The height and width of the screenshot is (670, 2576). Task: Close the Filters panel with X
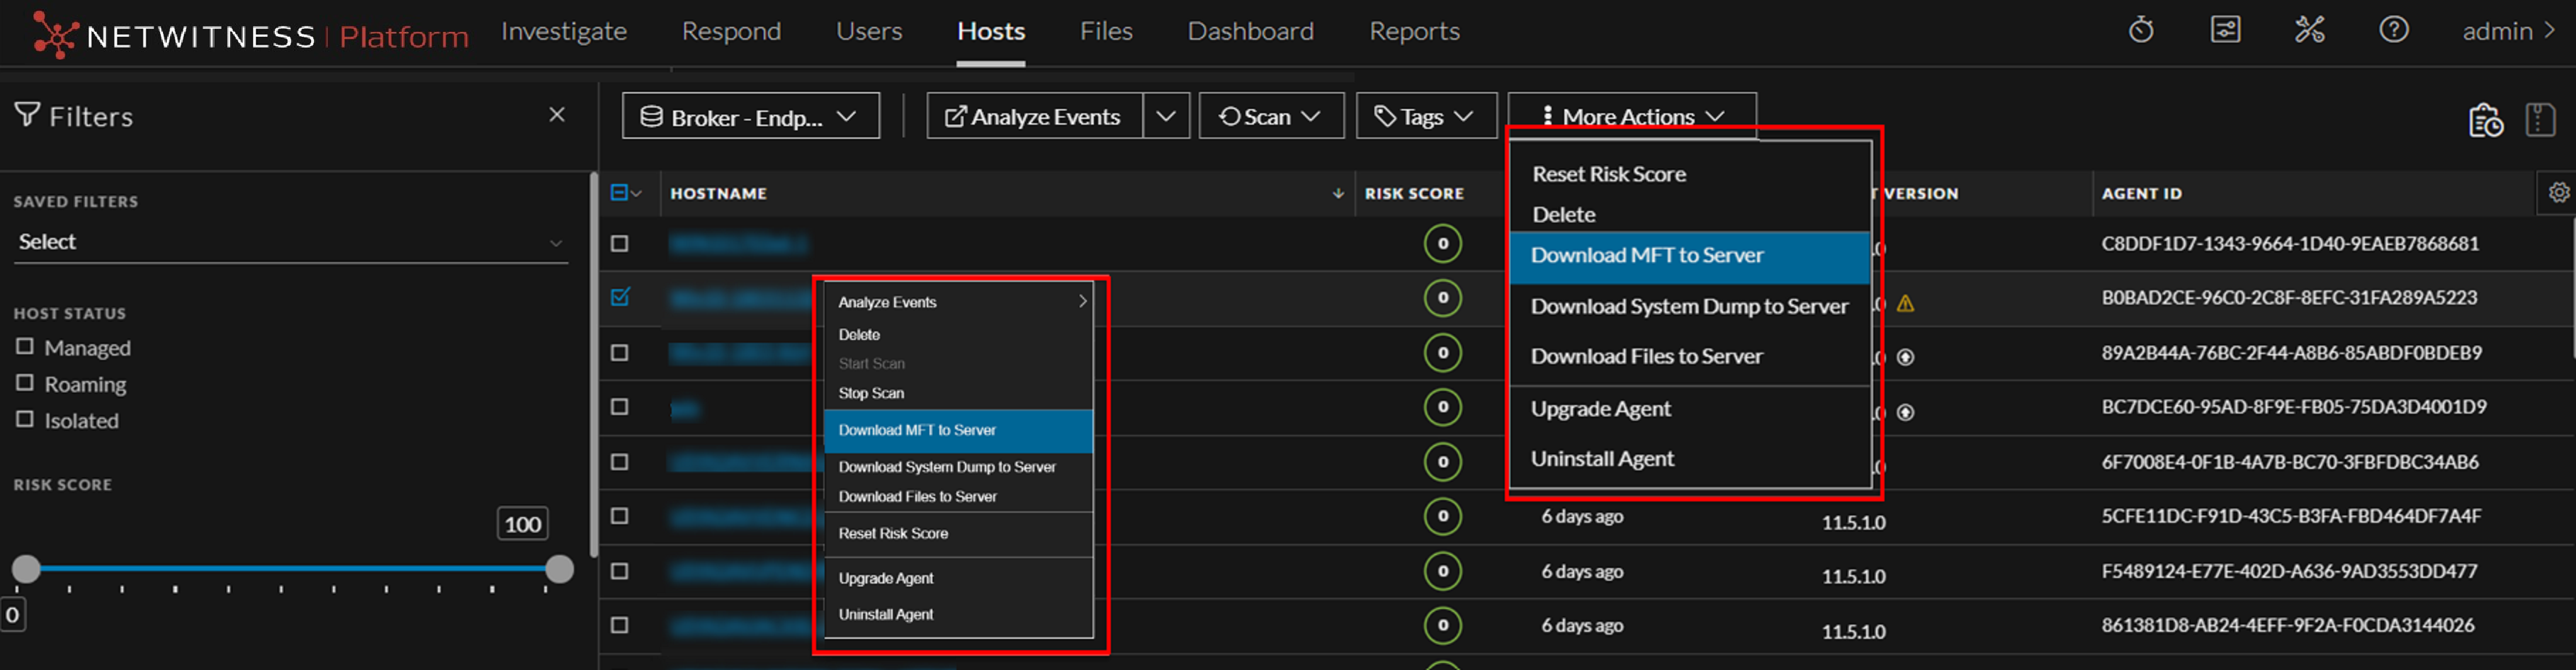[x=557, y=115]
